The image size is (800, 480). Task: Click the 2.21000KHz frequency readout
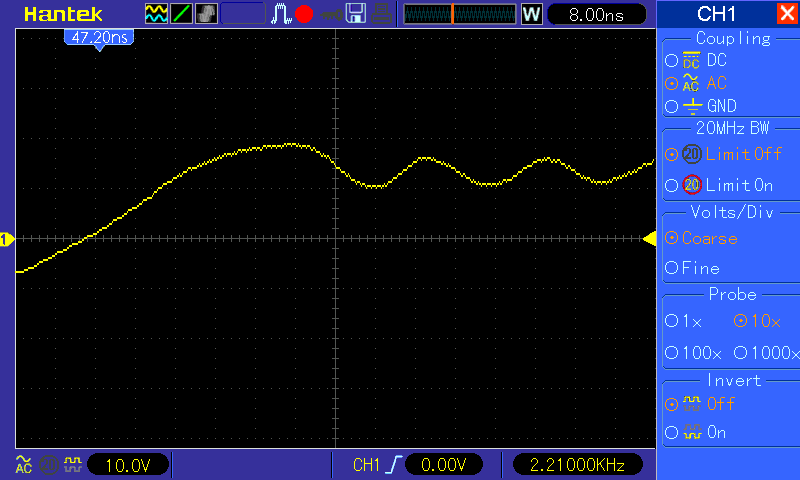(577, 465)
